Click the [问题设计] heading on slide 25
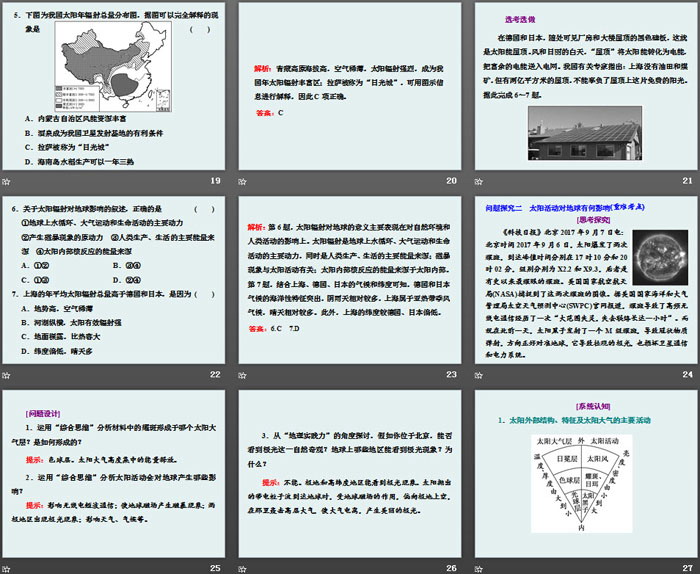This screenshot has width=700, height=574. coord(43,413)
